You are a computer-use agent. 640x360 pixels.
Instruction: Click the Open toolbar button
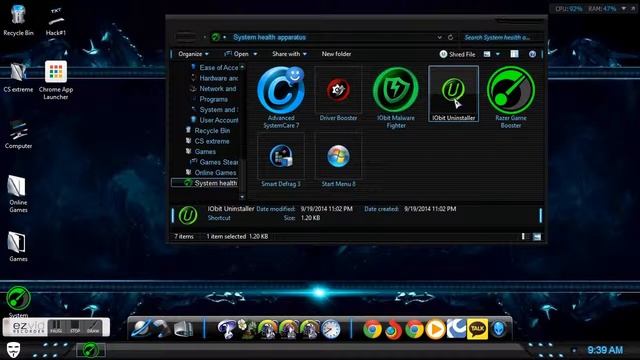237,54
